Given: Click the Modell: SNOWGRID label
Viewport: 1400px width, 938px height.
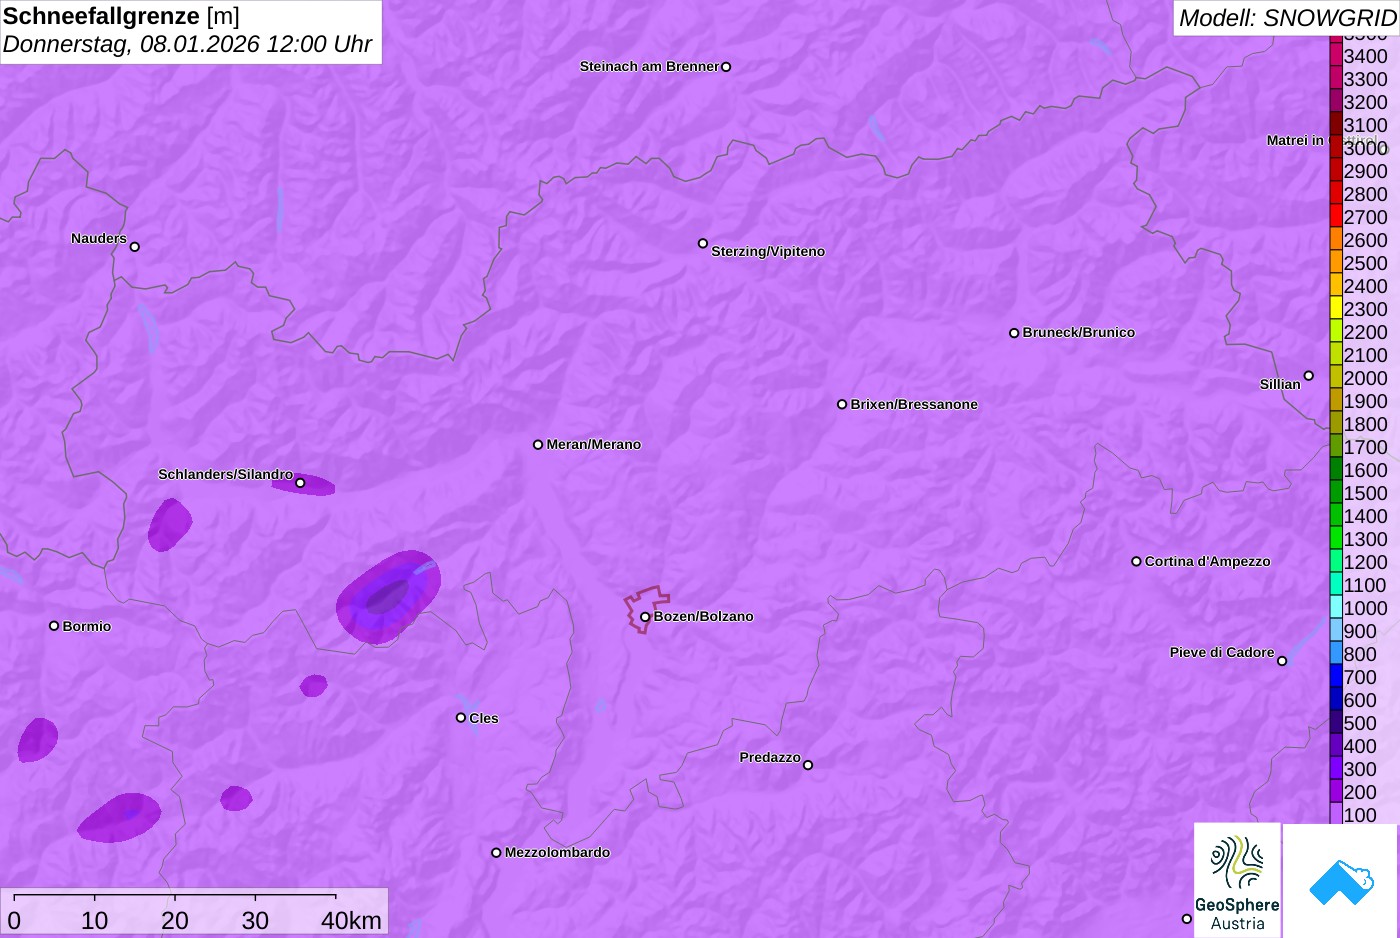Looking at the screenshot, I should coord(1287,18).
